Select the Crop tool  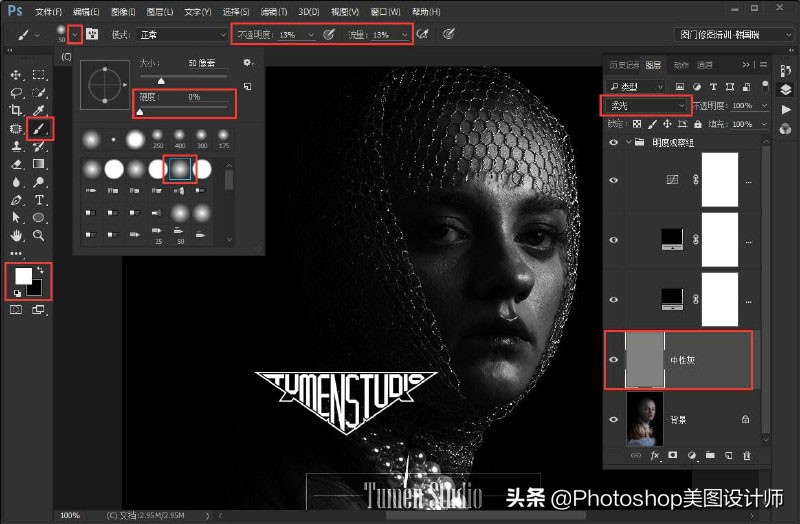16,110
